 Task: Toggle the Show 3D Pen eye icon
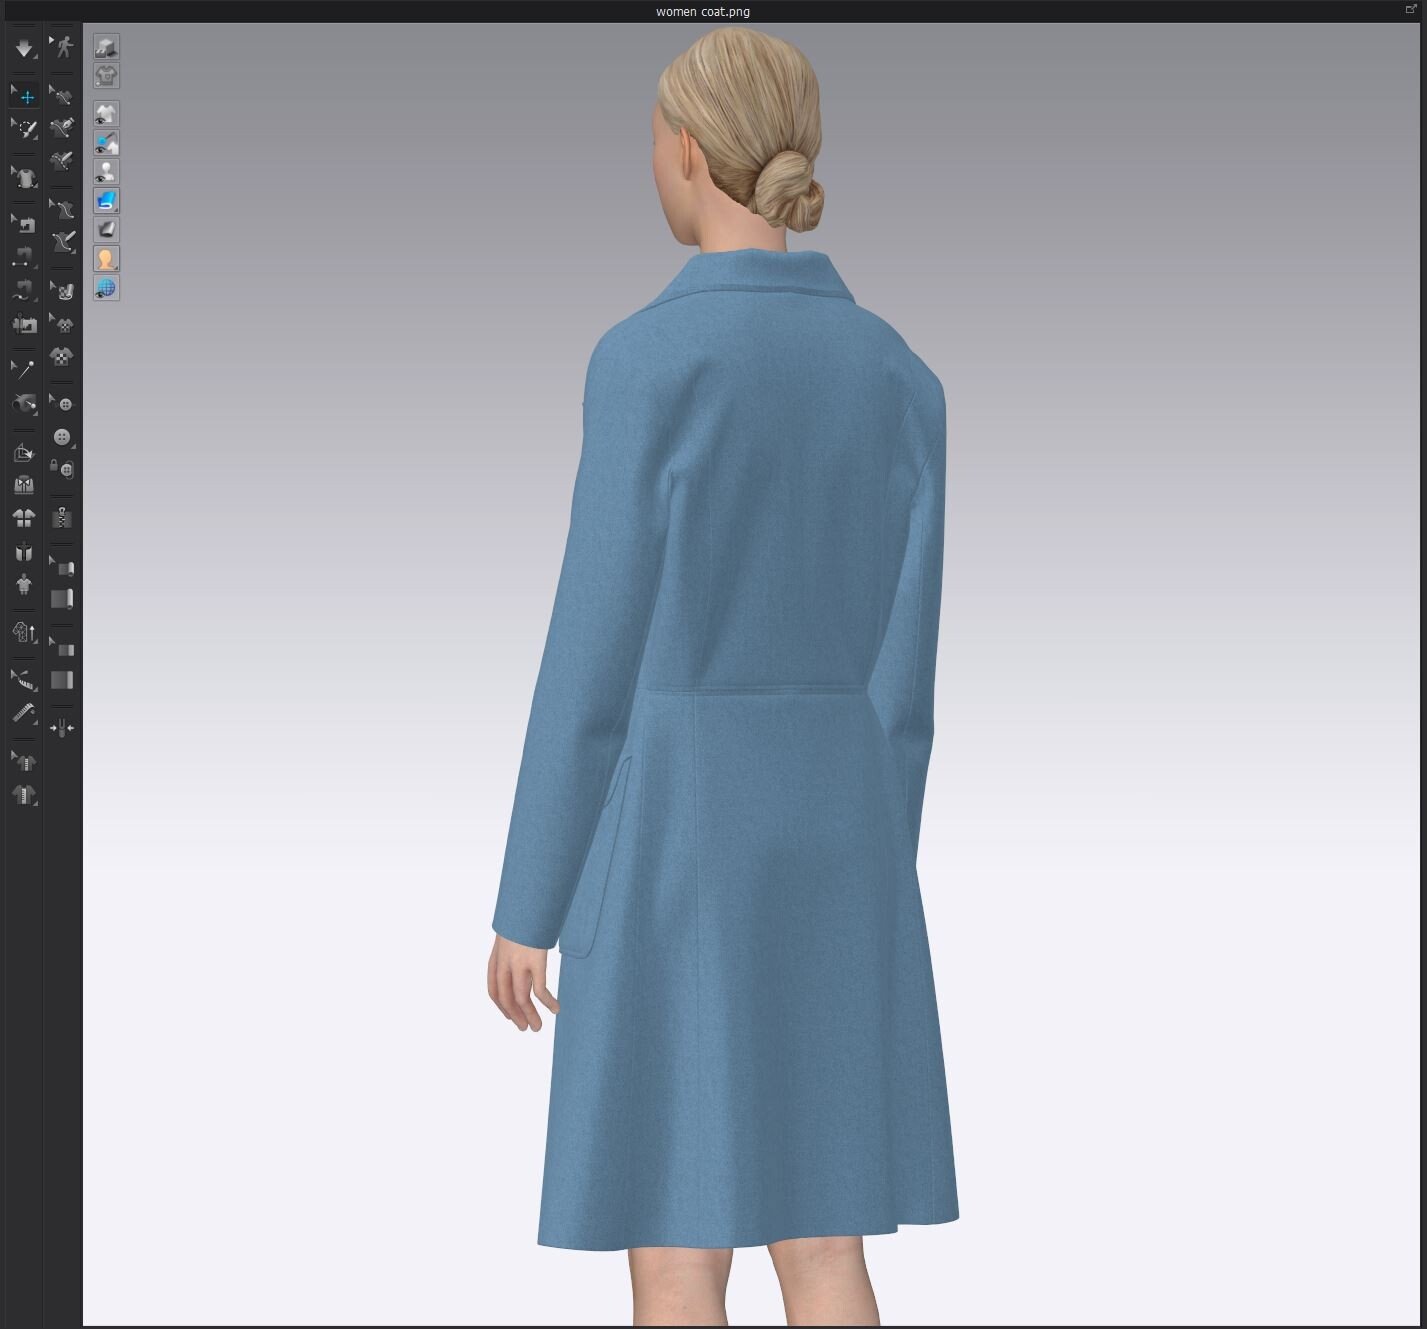point(106,143)
